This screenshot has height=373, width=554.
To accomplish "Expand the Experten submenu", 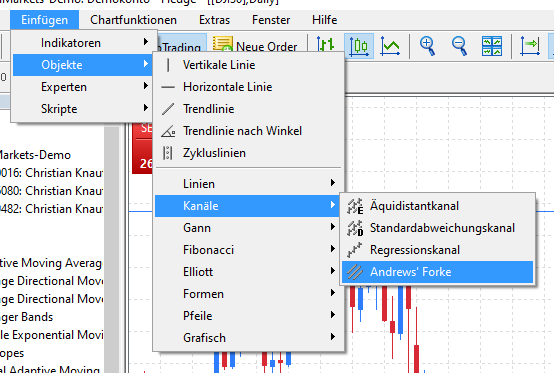I will click(x=83, y=87).
